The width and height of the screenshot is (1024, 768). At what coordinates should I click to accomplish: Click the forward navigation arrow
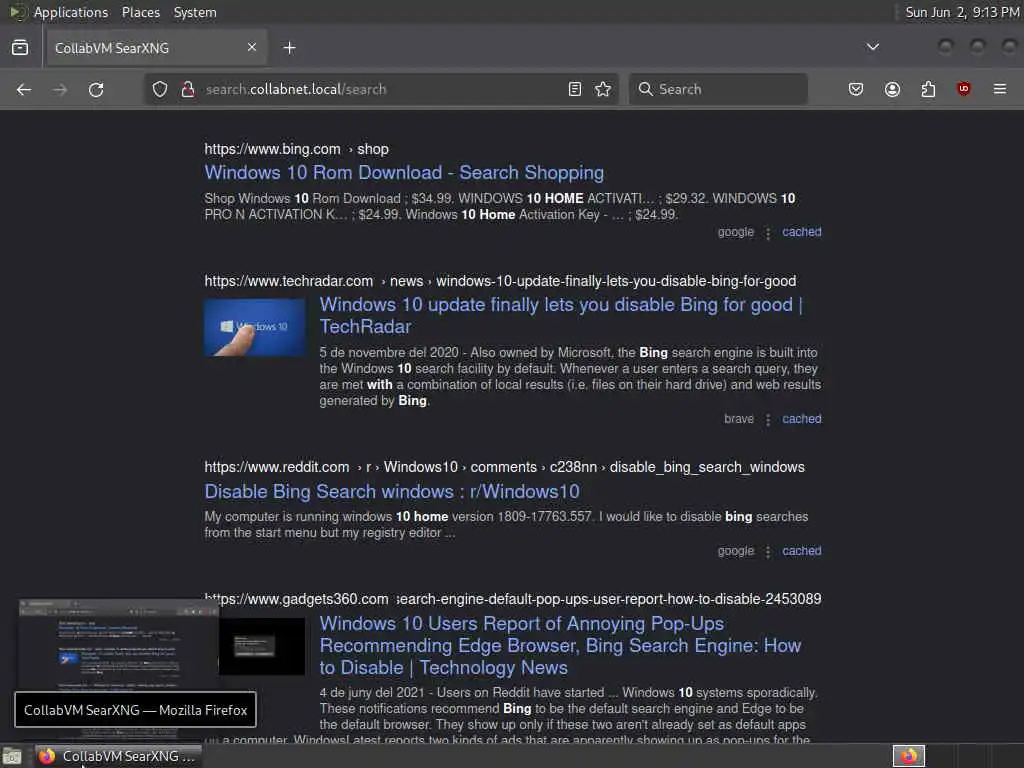[60, 89]
